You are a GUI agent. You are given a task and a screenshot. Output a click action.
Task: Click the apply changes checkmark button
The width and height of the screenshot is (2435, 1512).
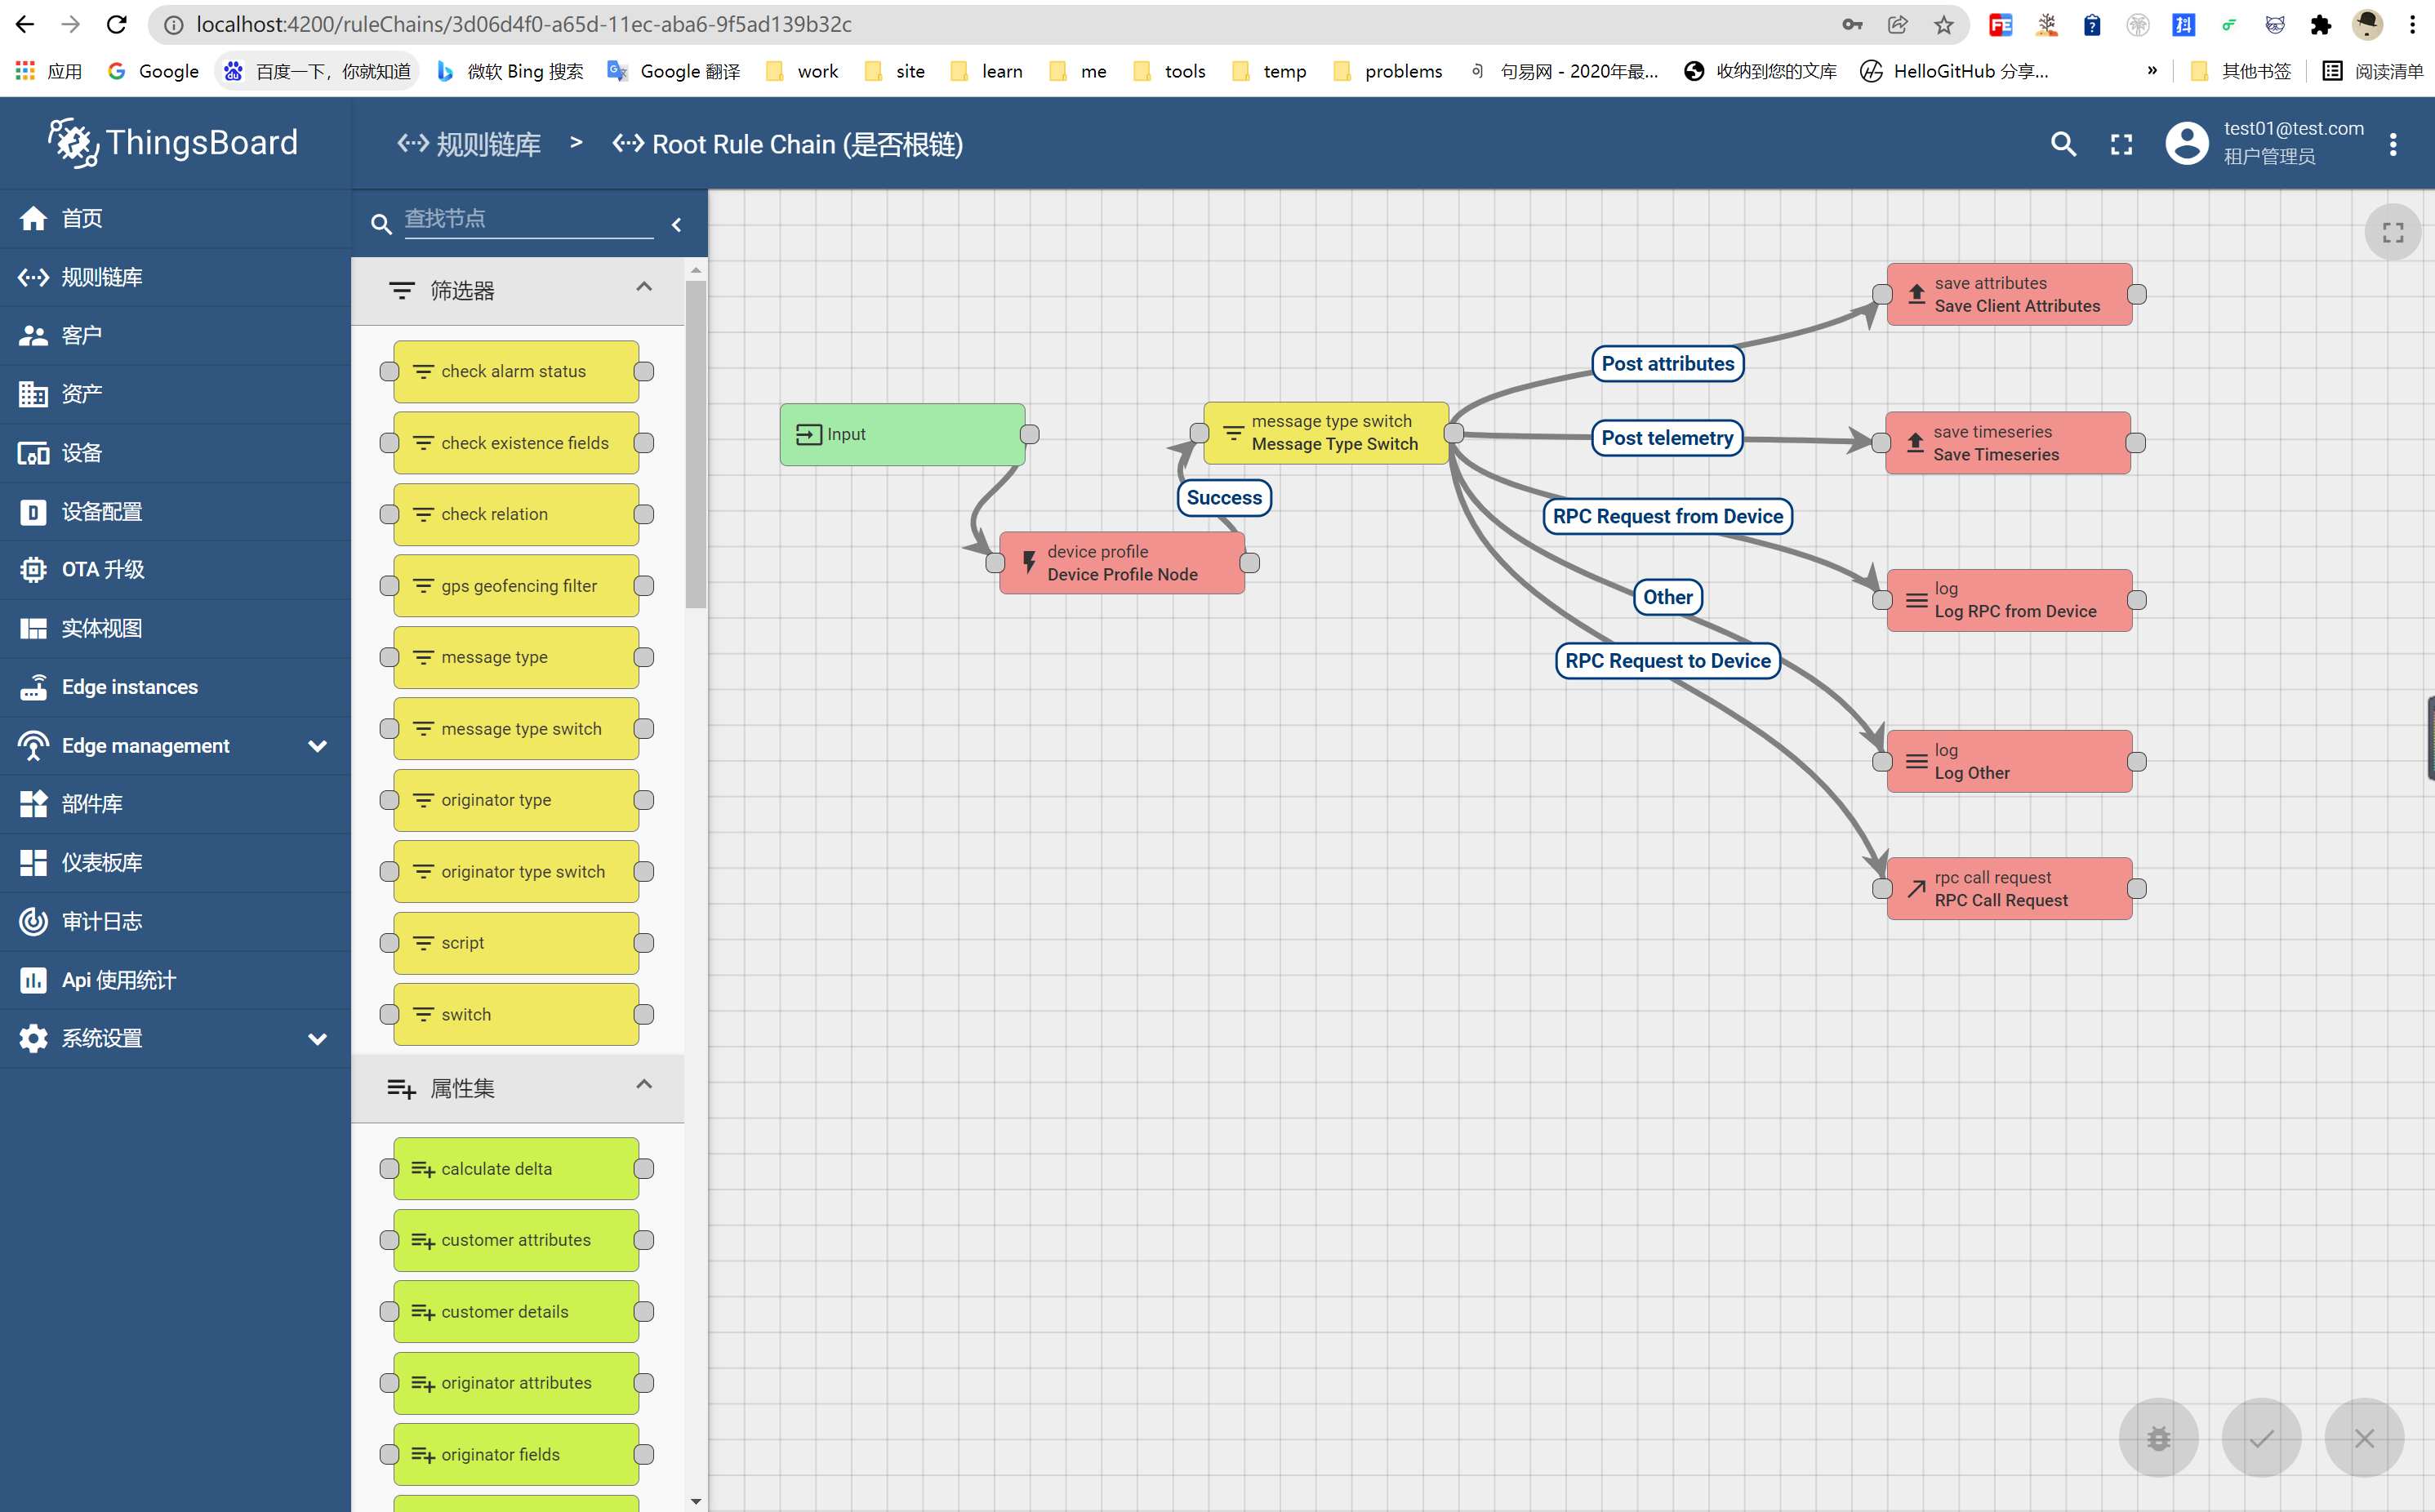[x=2261, y=1438]
